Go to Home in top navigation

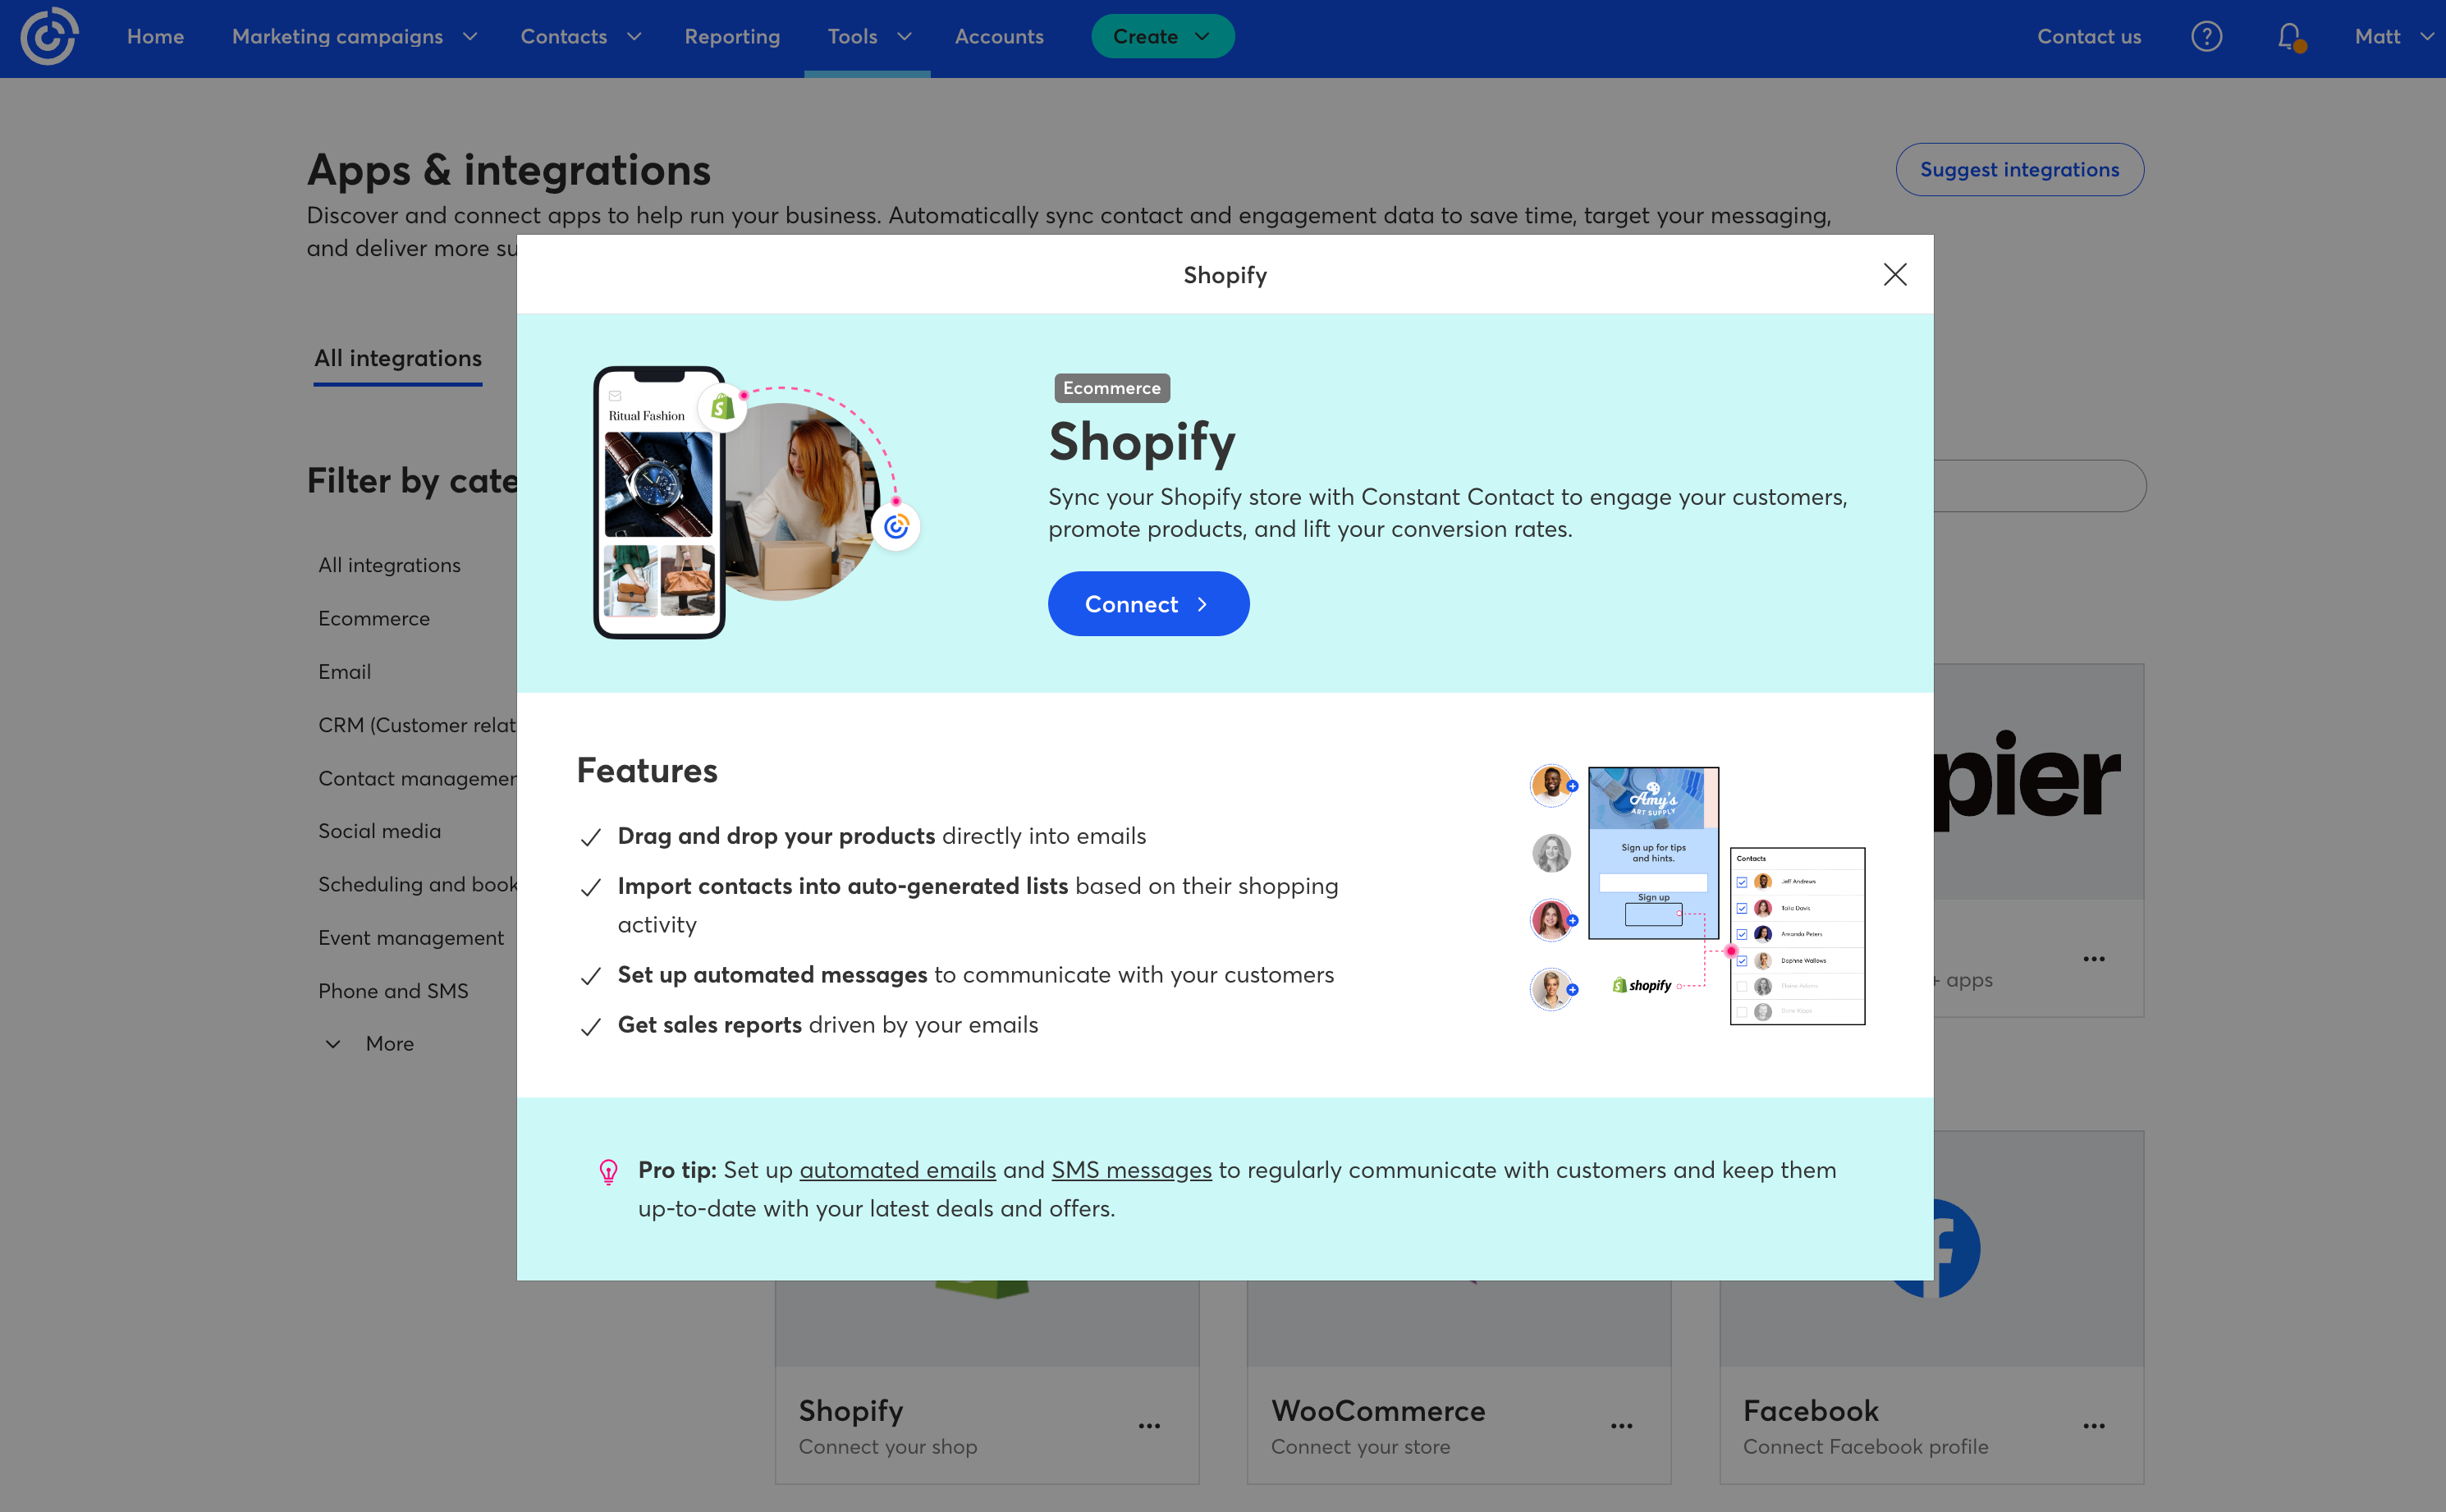coord(155,37)
